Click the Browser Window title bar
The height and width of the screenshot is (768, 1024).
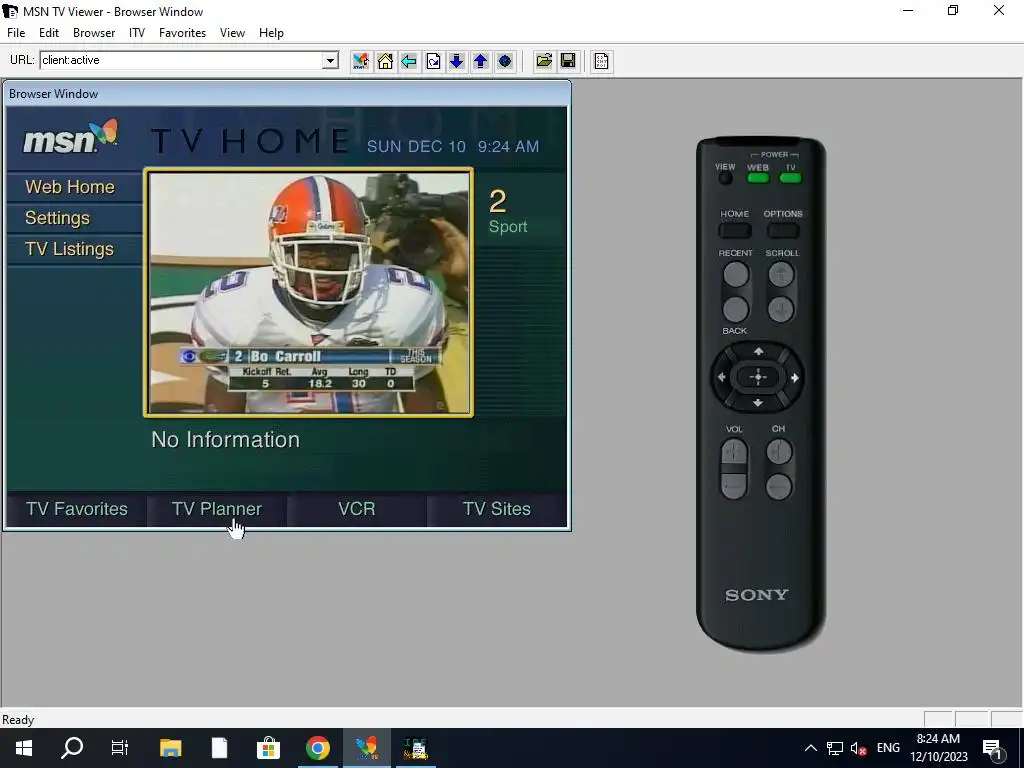(x=287, y=93)
